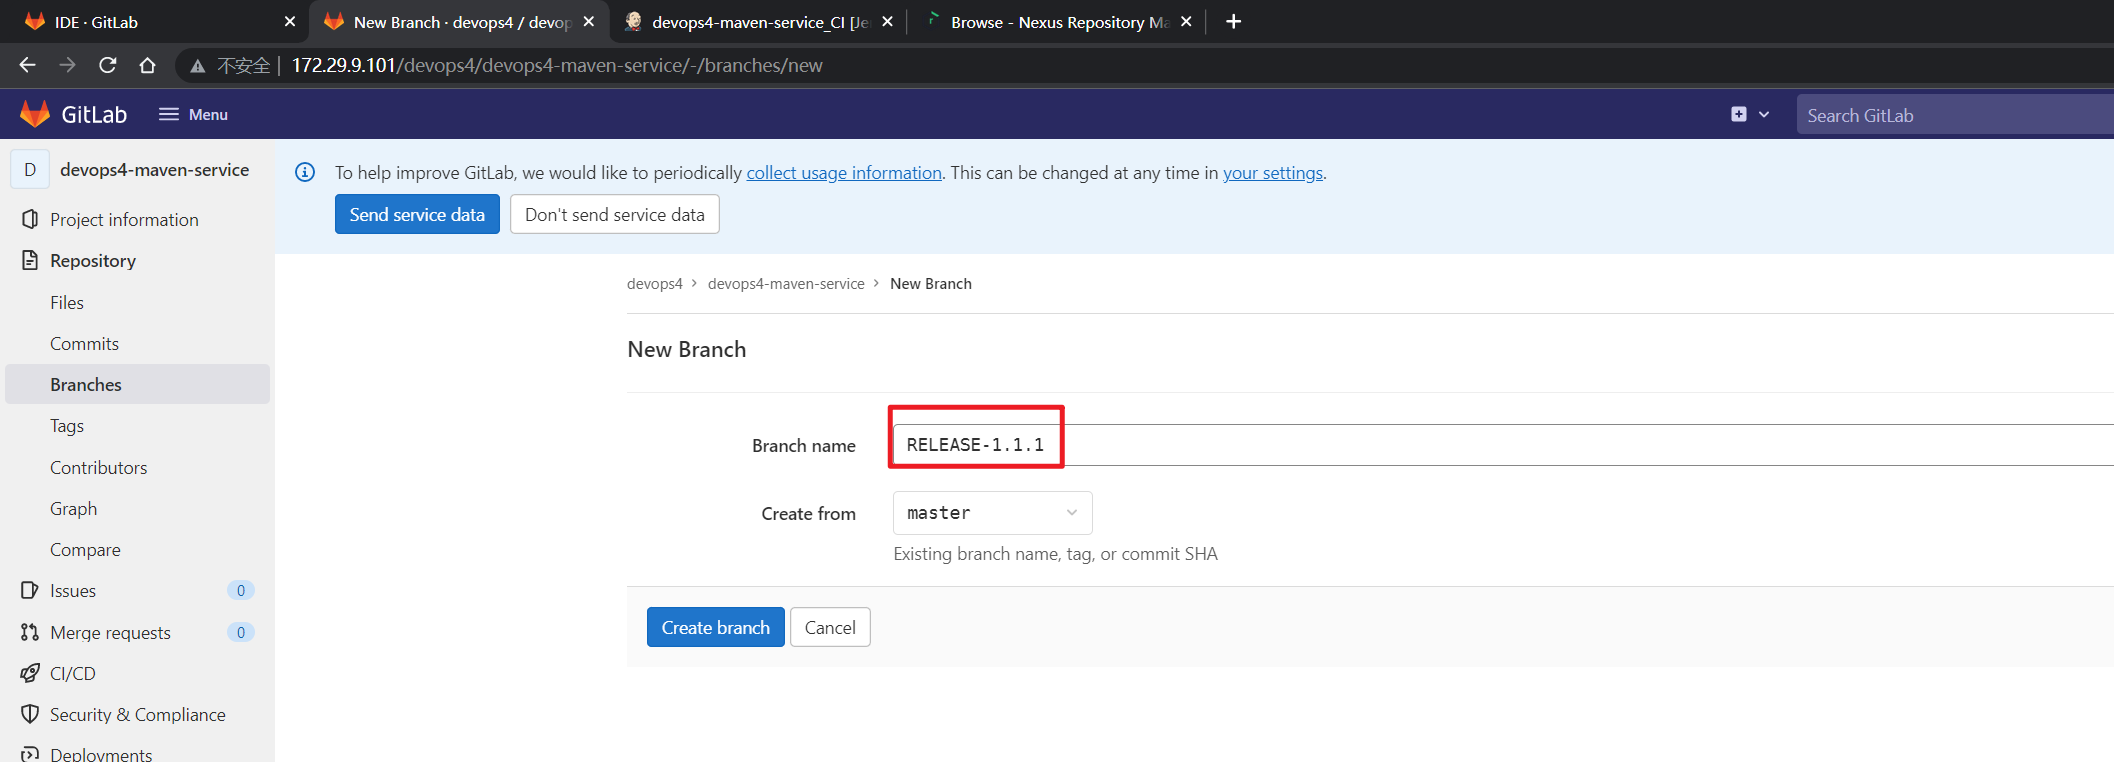Click the Repository document icon
2114x762 pixels.
click(x=30, y=260)
